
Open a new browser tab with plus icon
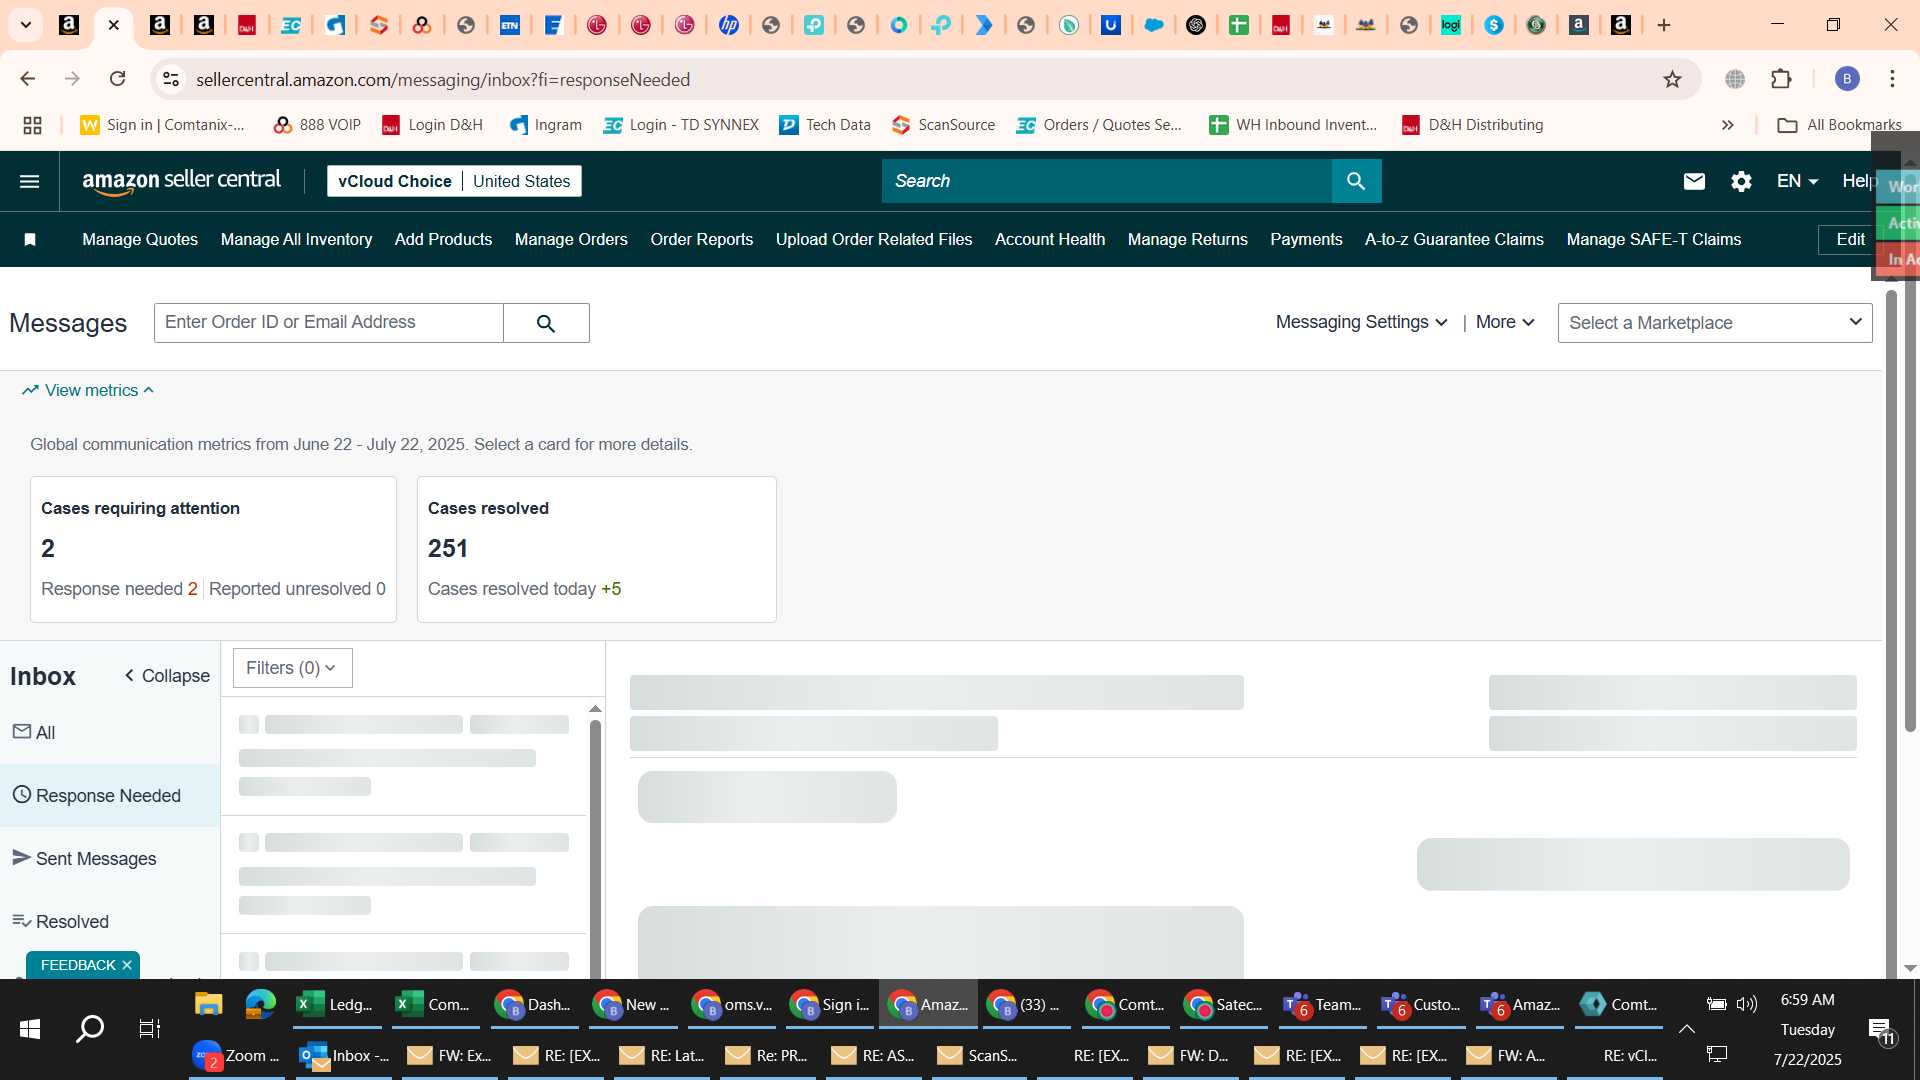(x=1664, y=25)
